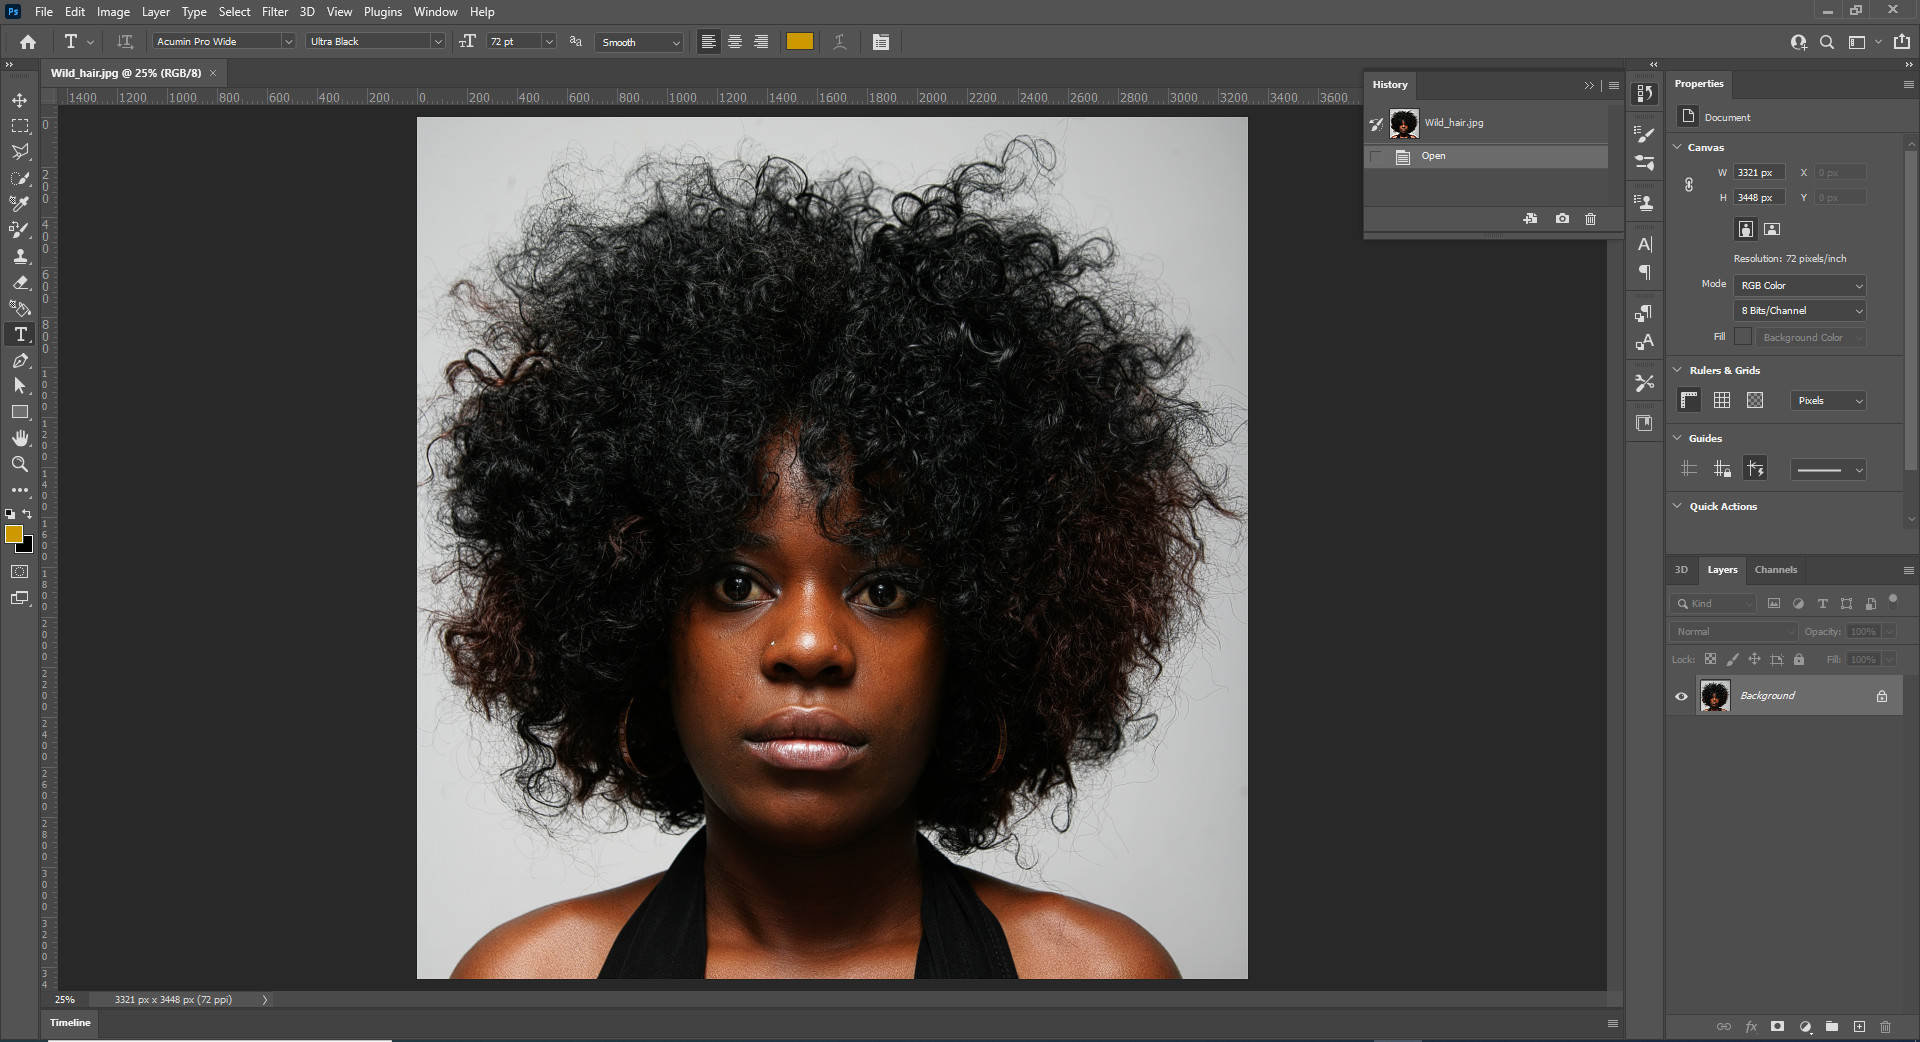Image resolution: width=1920 pixels, height=1042 pixels.
Task: Select the Hand tool
Action: [x=20, y=438]
